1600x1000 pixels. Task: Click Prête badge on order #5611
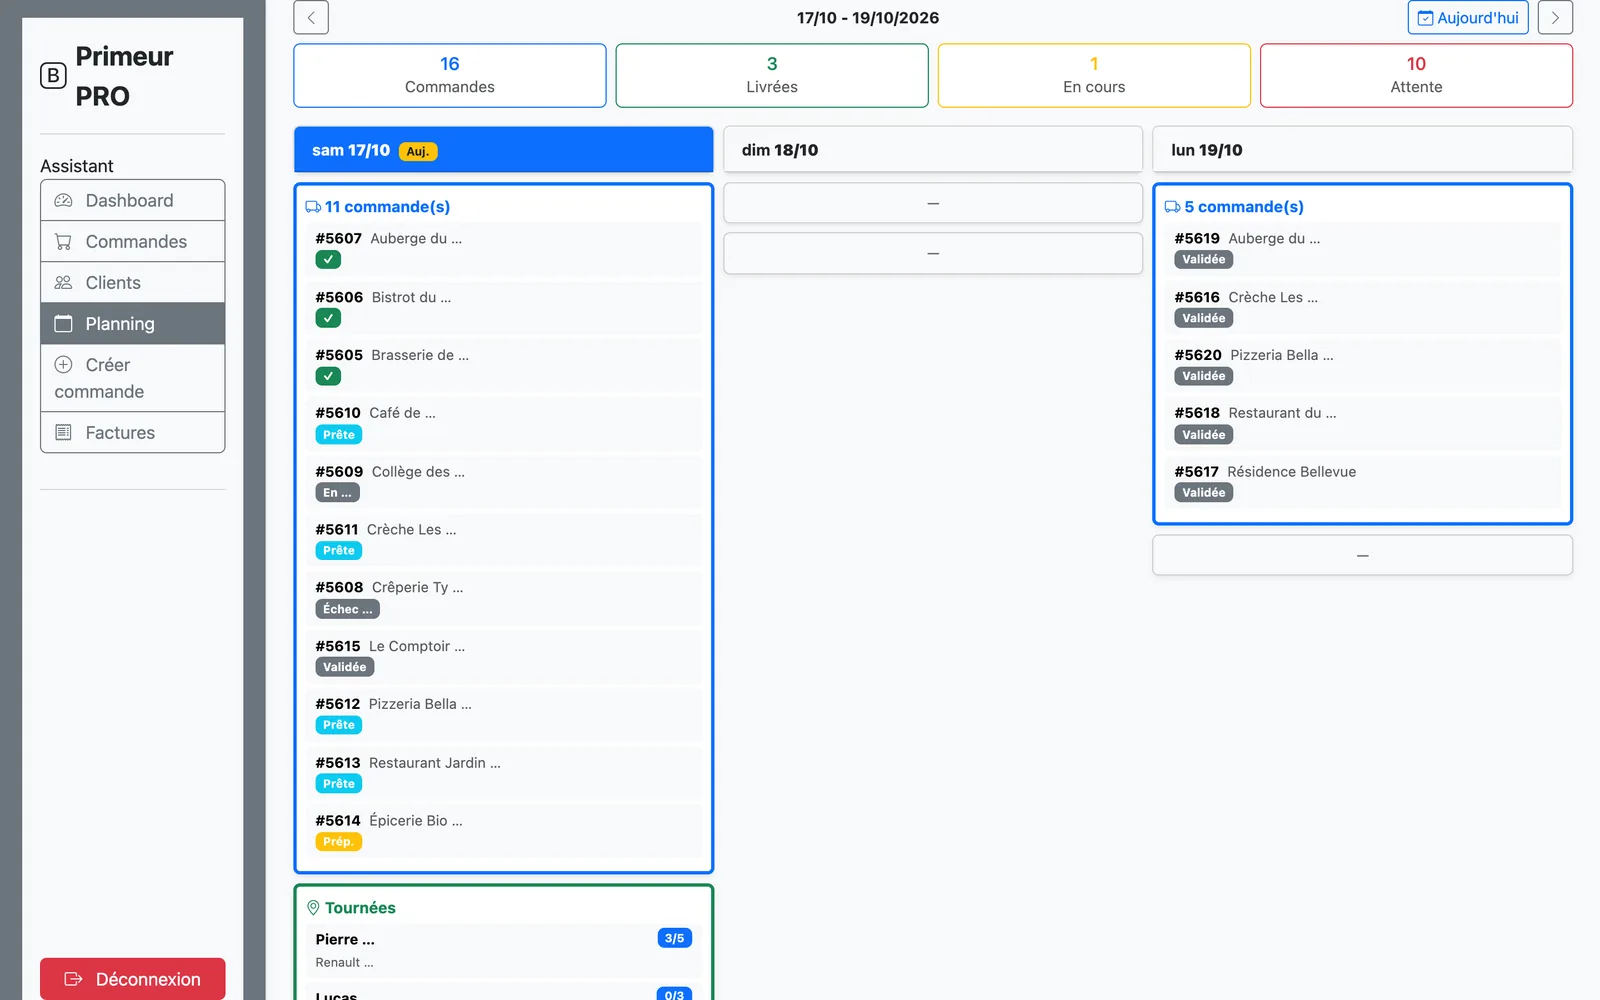pos(339,551)
